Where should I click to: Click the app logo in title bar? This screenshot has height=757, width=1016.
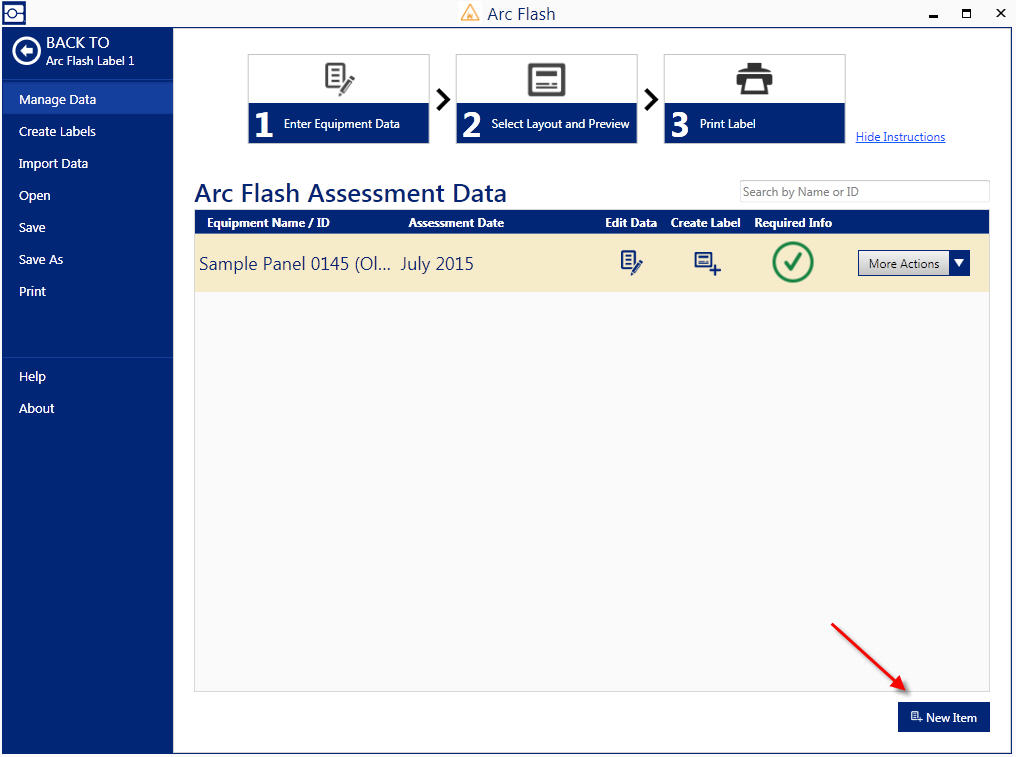point(14,13)
